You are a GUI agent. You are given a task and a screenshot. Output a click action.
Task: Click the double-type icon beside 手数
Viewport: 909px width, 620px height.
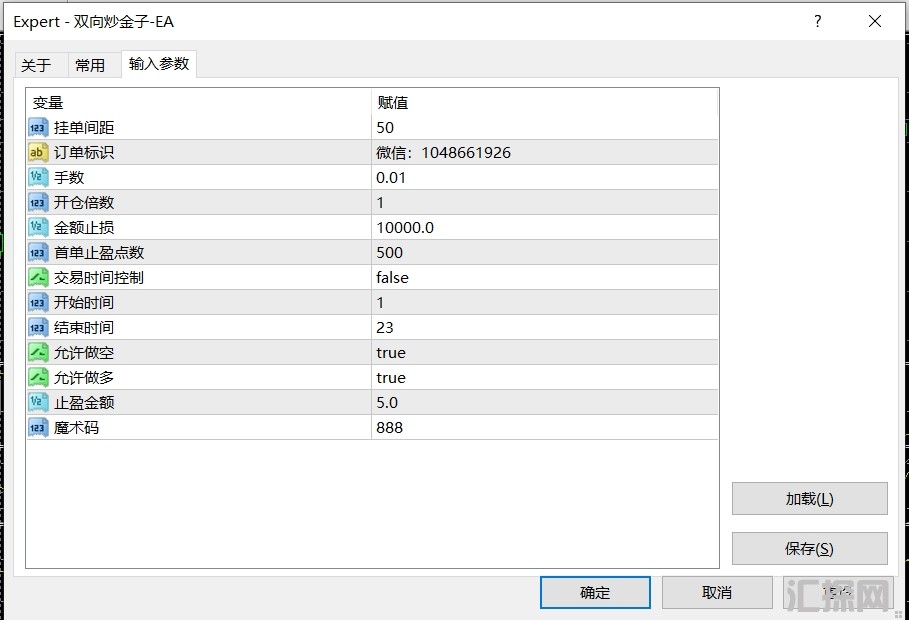[38, 177]
